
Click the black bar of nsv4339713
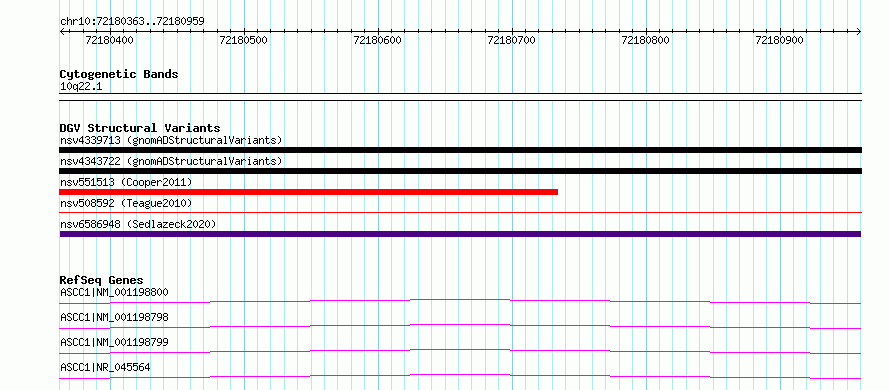tap(460, 150)
